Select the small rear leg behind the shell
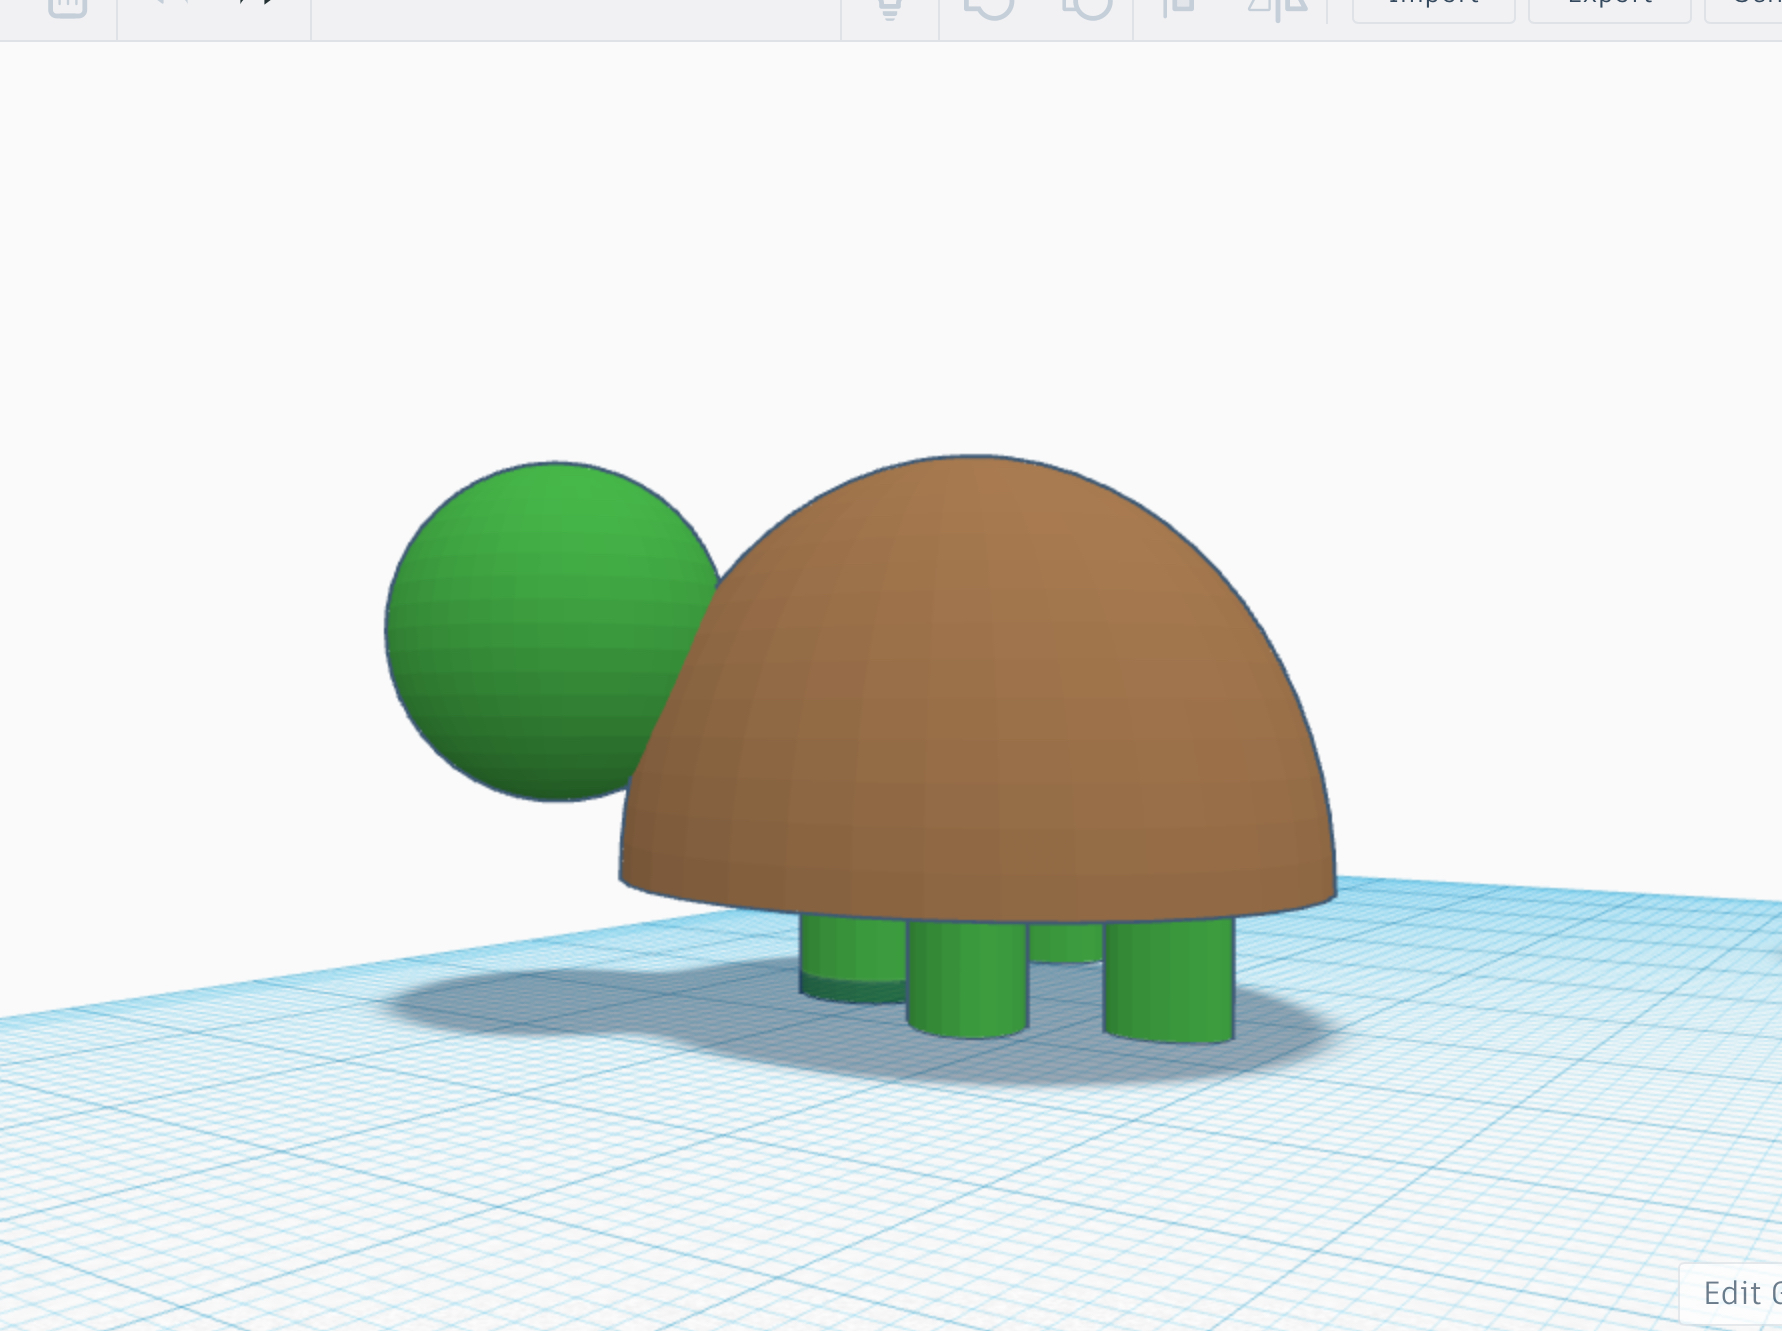This screenshot has height=1331, width=1782. pos(1066,942)
